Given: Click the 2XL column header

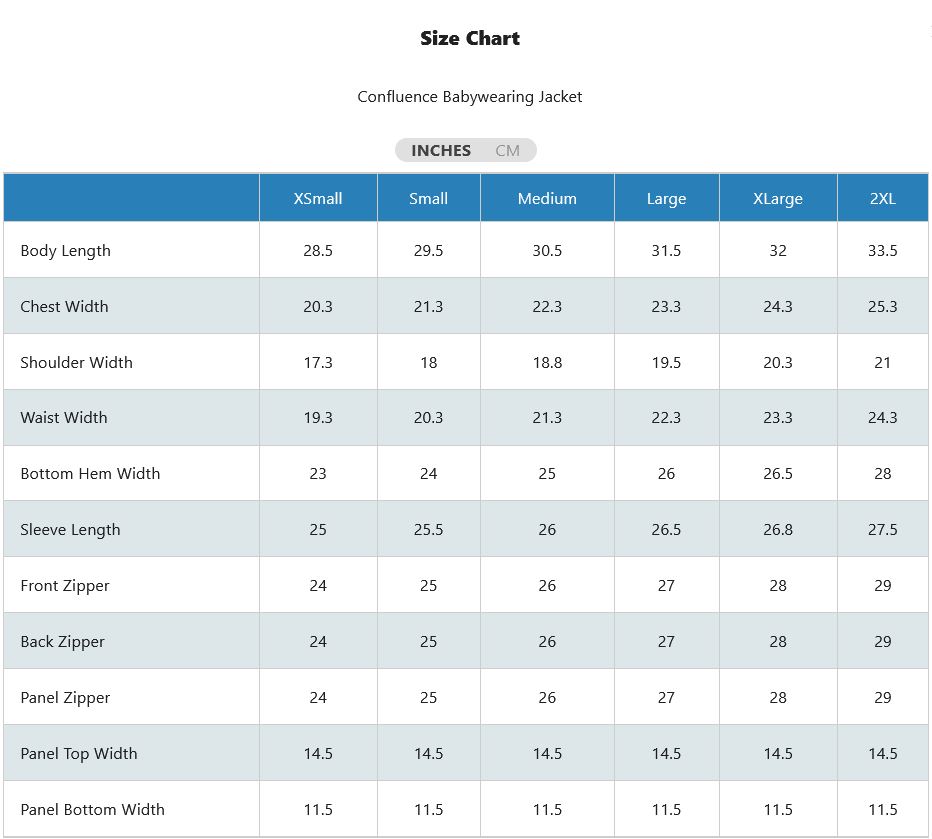Looking at the screenshot, I should pyautogui.click(x=883, y=198).
